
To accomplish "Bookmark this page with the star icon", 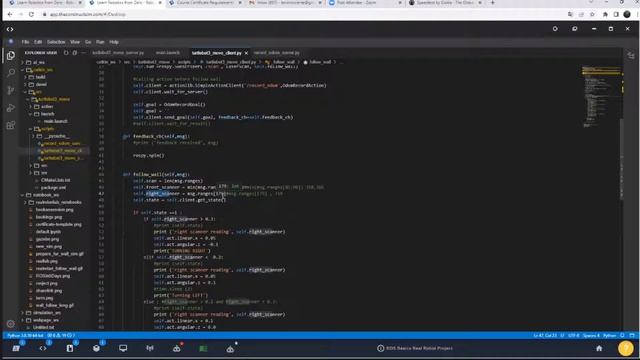I will click(593, 14).
